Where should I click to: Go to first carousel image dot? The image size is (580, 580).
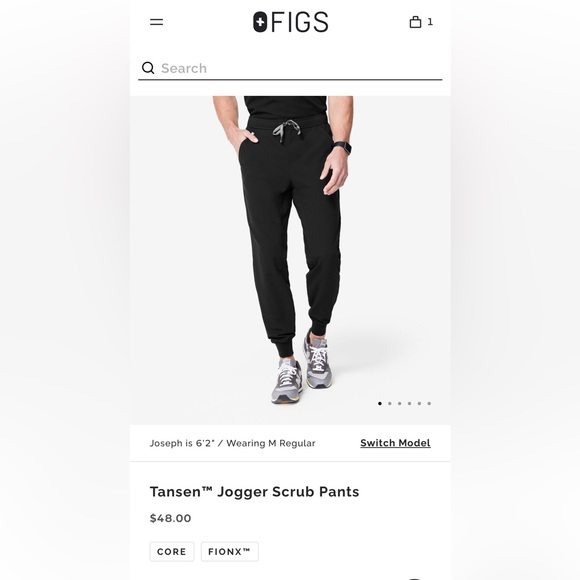(x=380, y=404)
